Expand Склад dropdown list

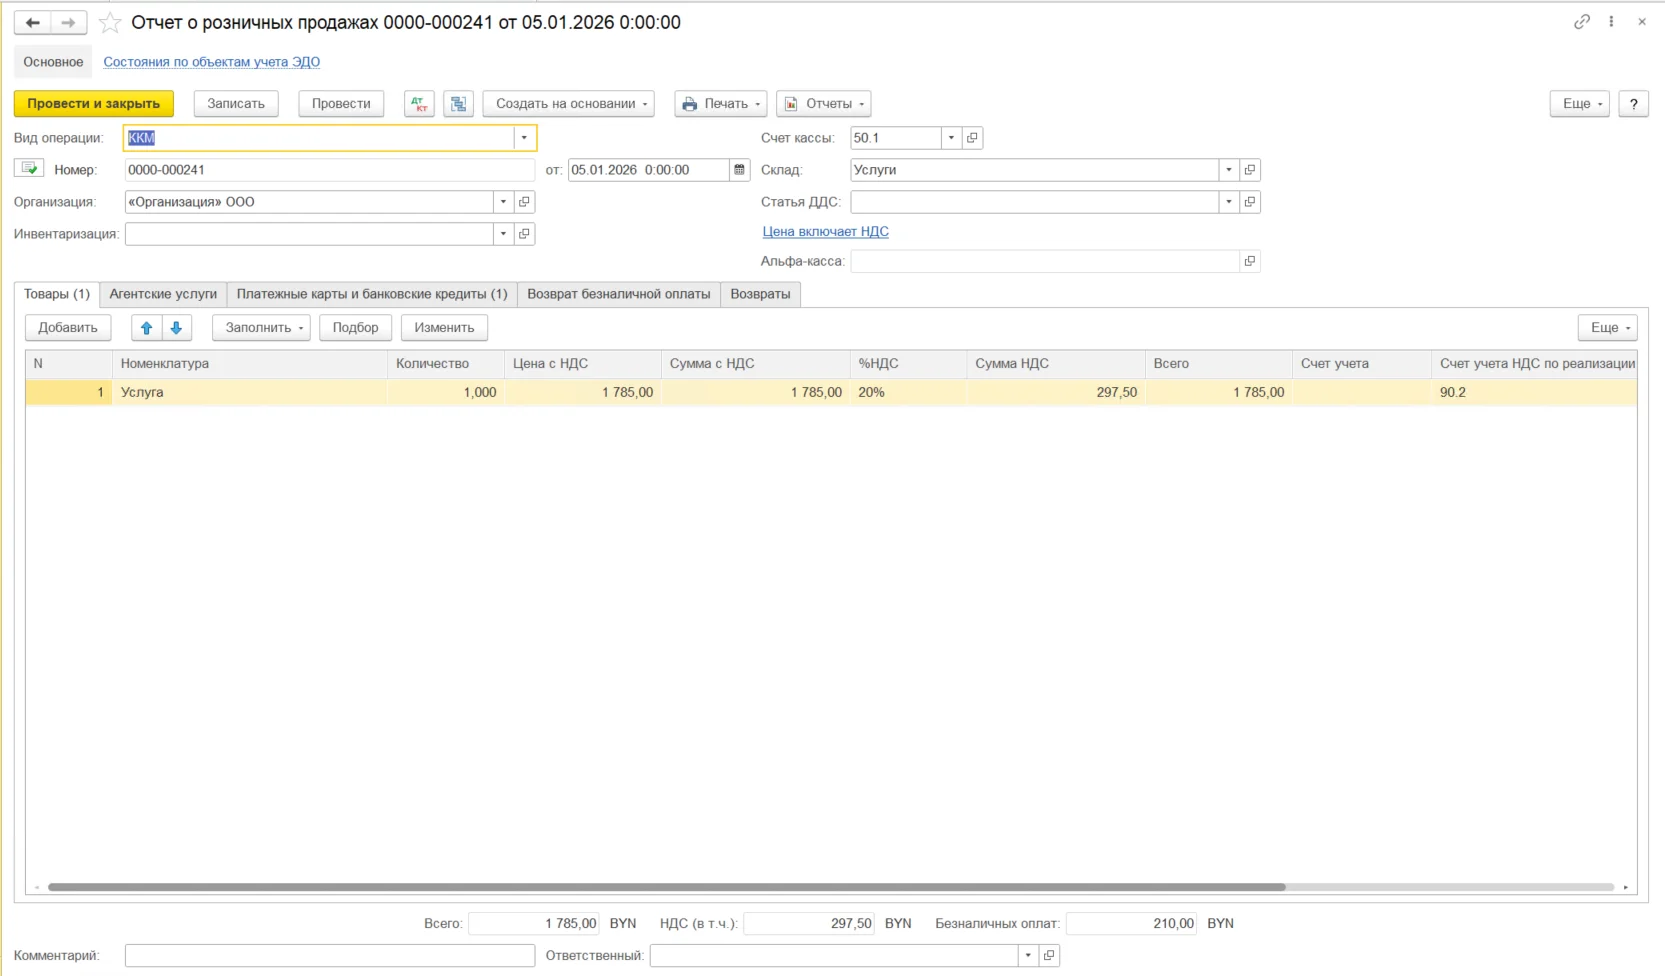[x=1229, y=170]
